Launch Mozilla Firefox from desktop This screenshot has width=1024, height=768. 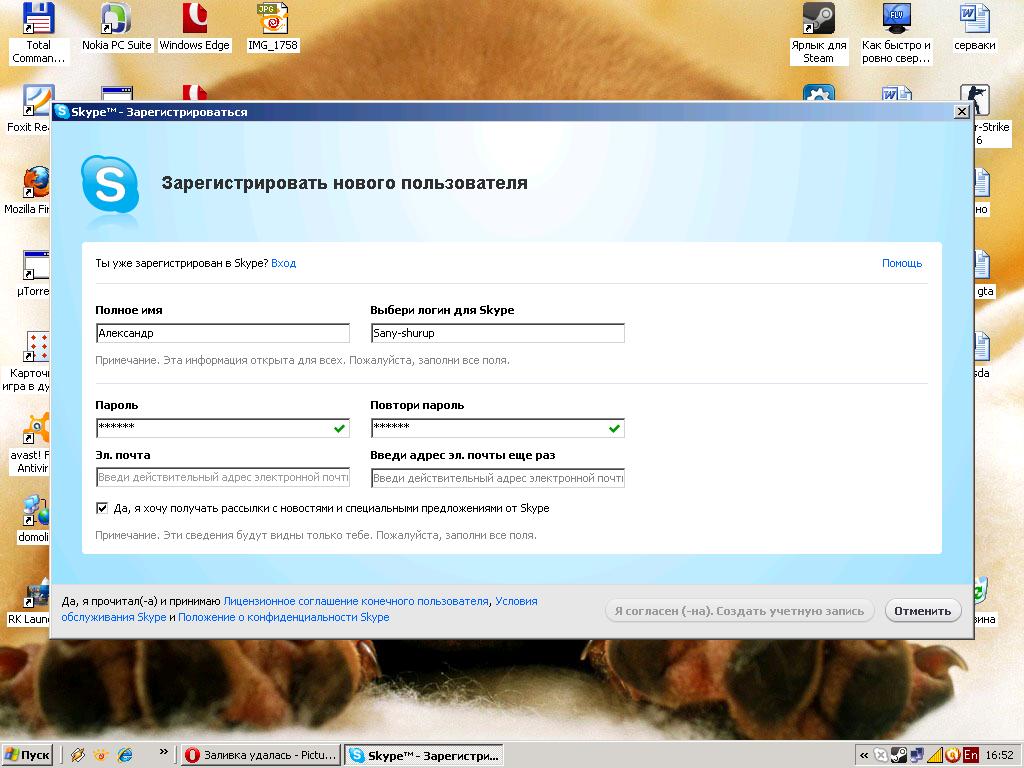[x=29, y=191]
